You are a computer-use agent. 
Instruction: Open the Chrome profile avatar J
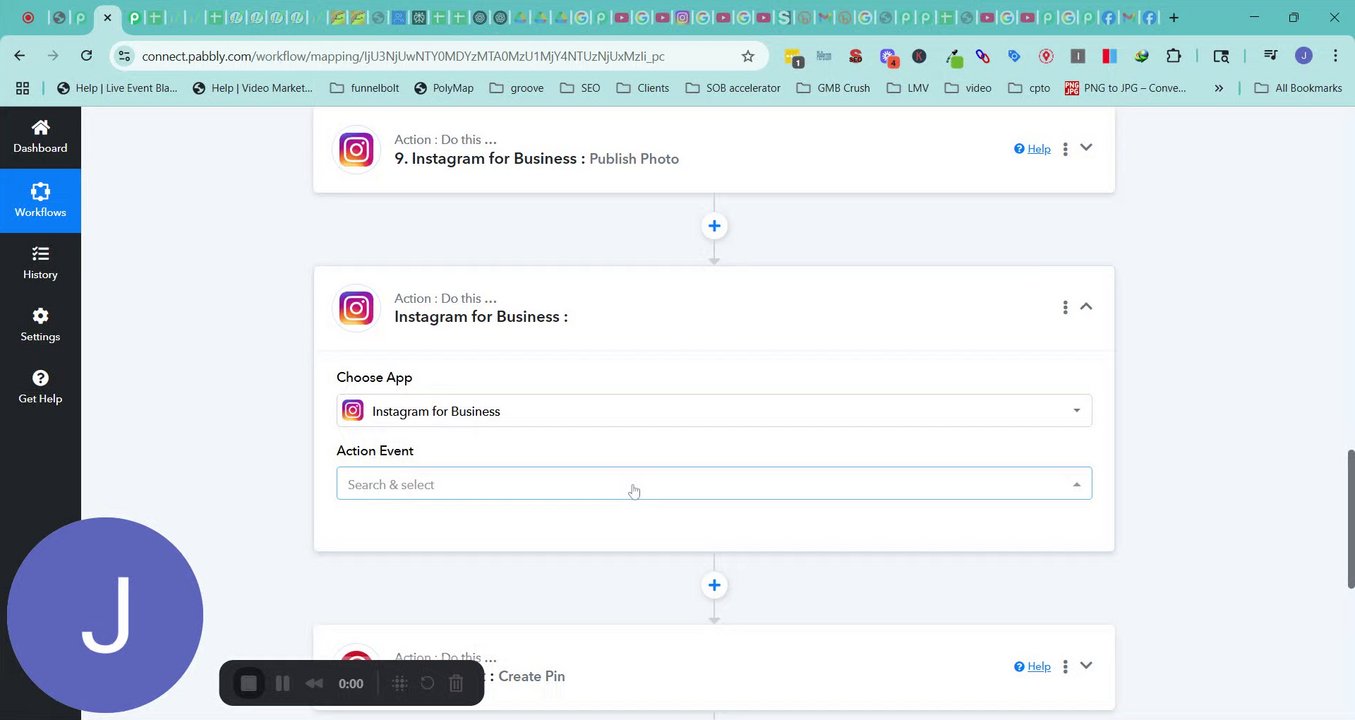[1303, 56]
